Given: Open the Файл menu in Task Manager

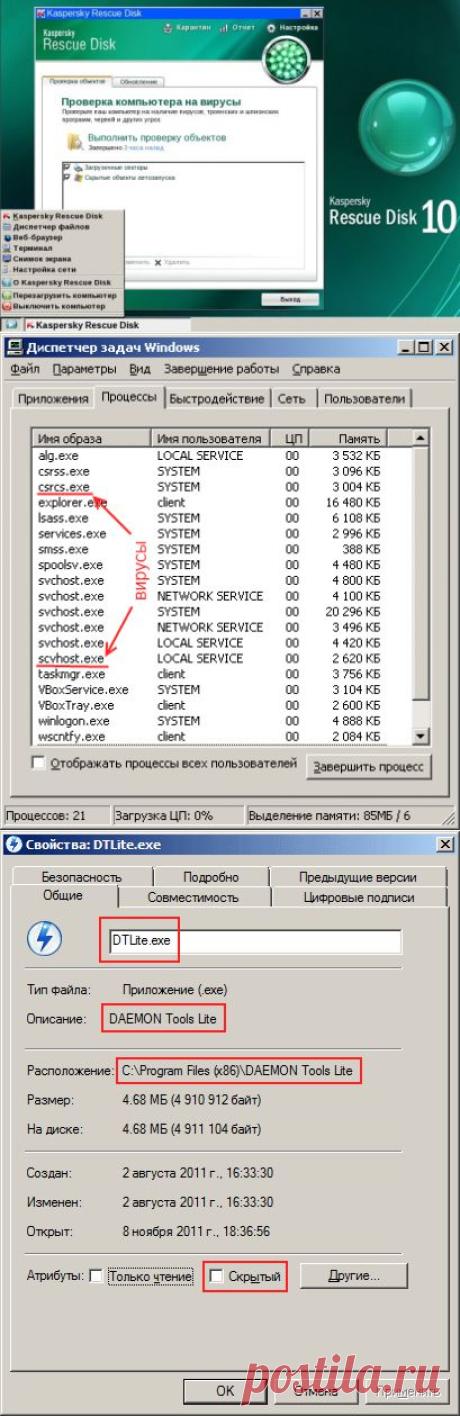Looking at the screenshot, I should 25,368.
